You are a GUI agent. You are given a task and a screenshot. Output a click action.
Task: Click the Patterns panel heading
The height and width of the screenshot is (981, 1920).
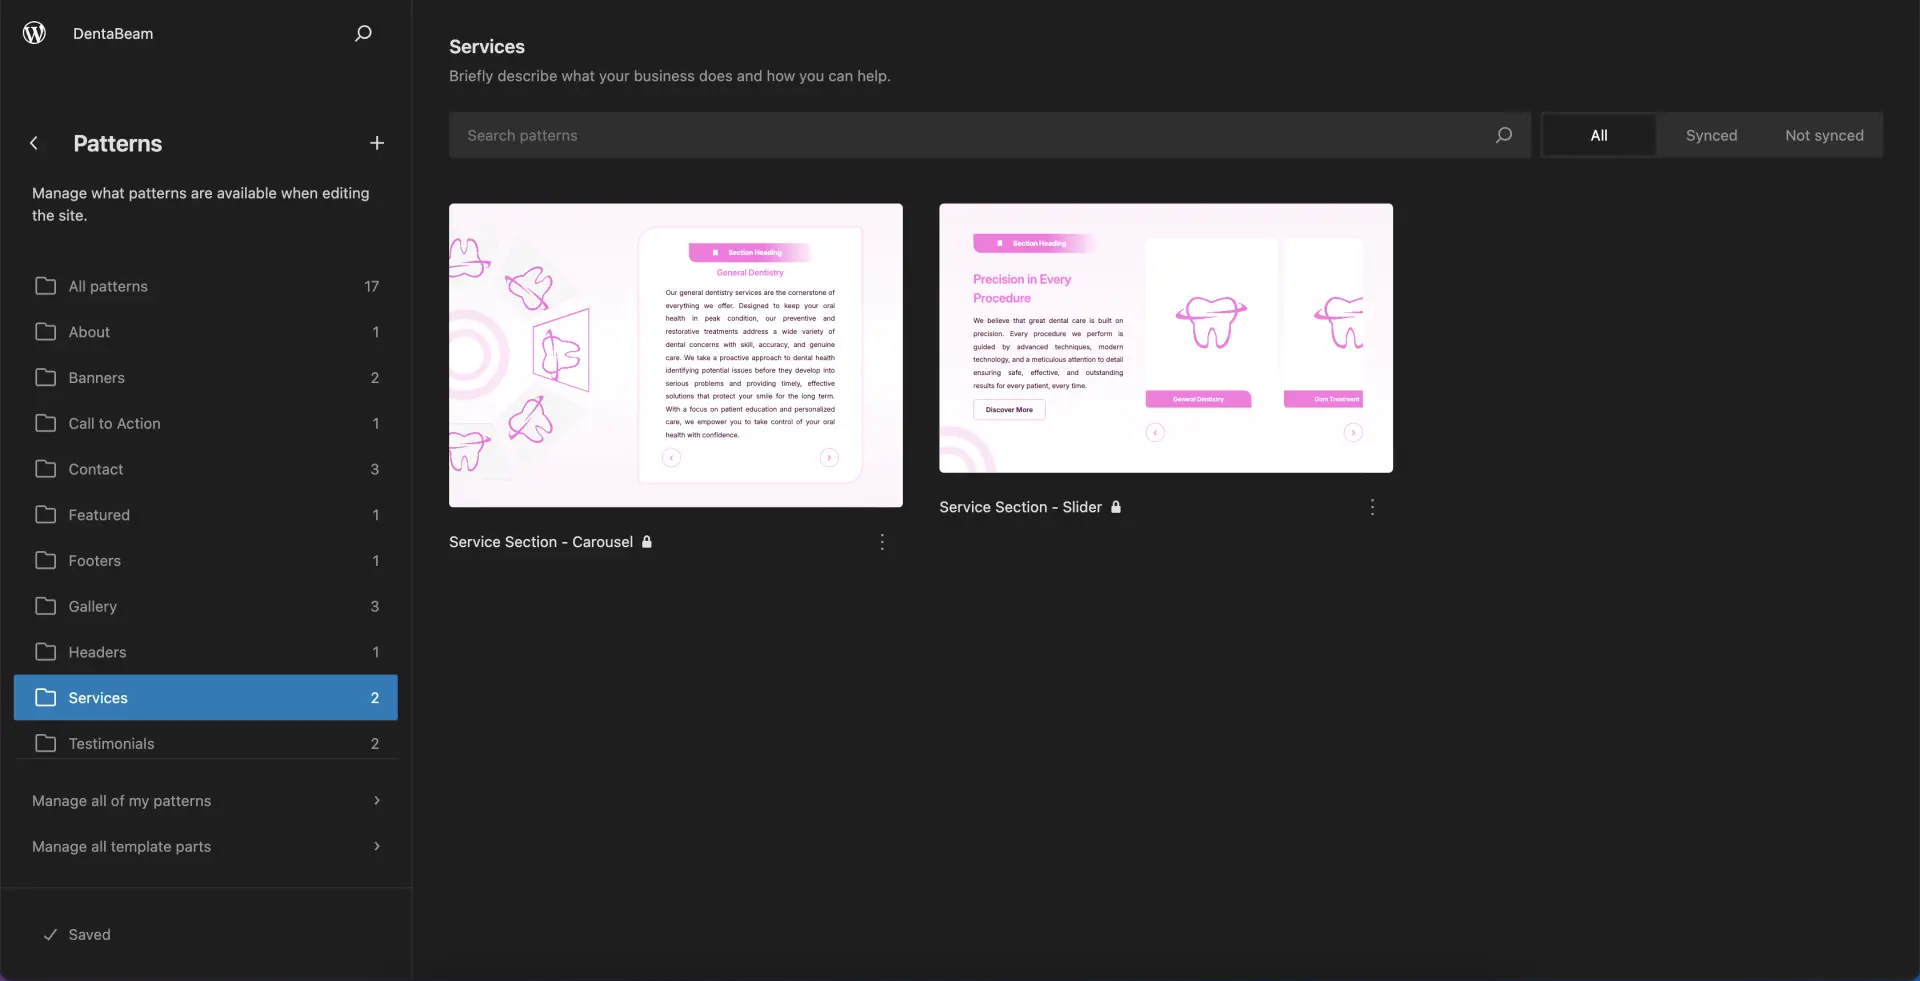pyautogui.click(x=118, y=143)
